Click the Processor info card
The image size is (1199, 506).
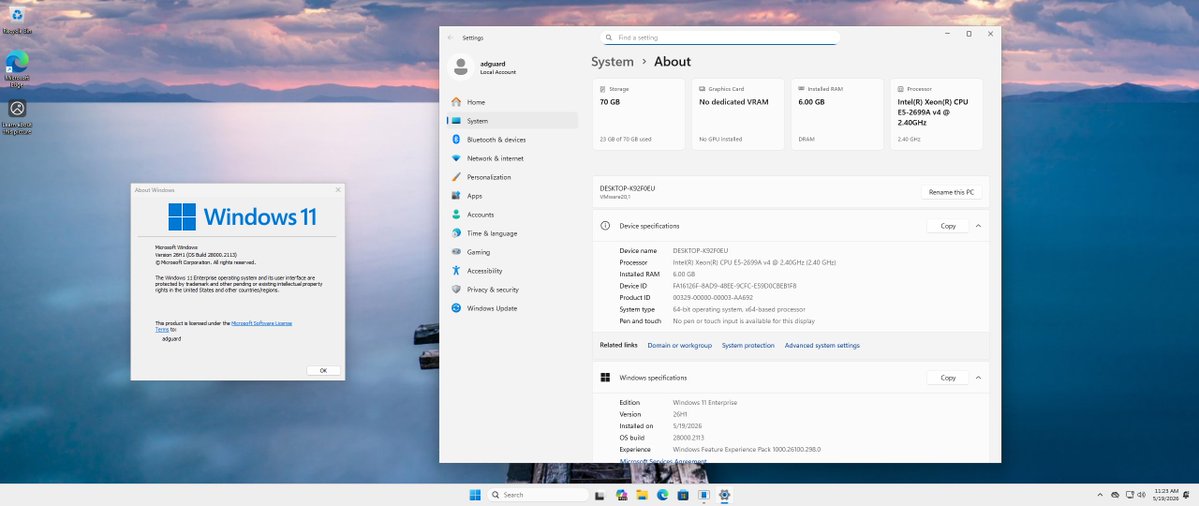point(937,114)
